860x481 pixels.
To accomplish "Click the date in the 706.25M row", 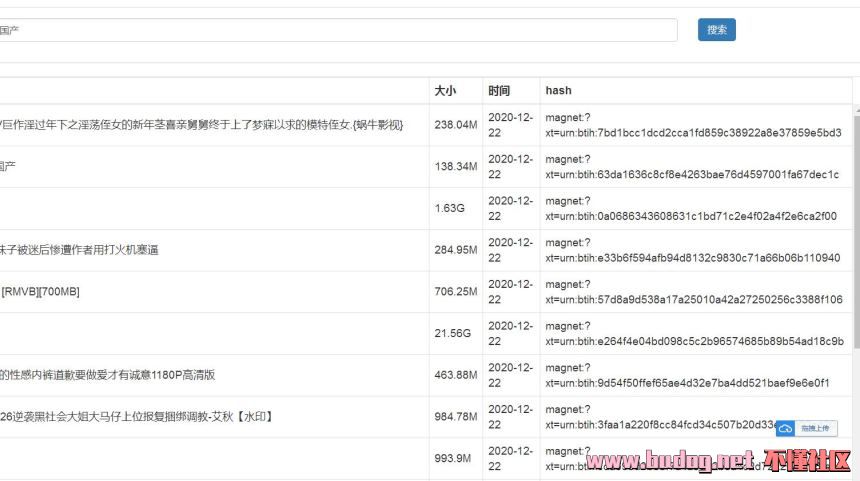I will (x=510, y=292).
